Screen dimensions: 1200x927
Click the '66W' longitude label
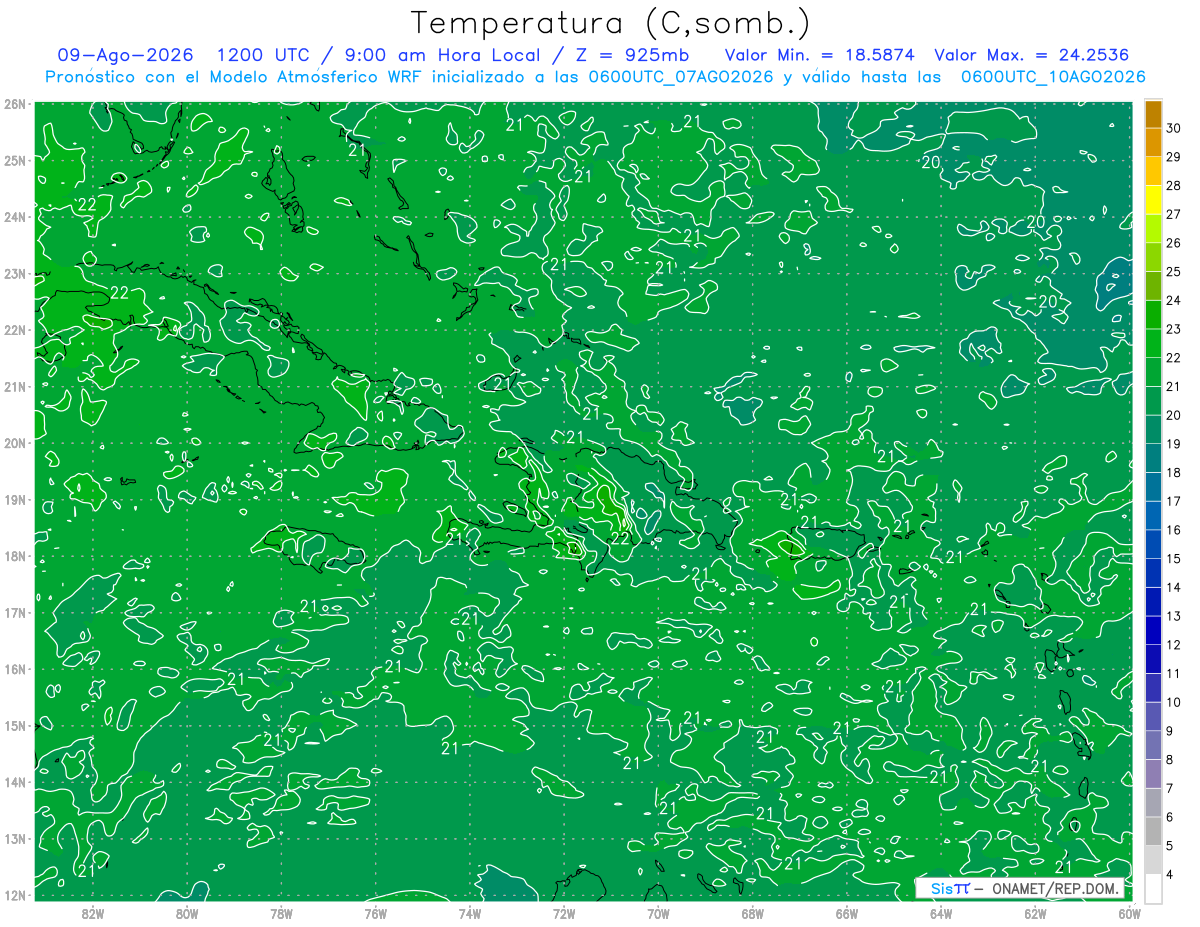[846, 913]
